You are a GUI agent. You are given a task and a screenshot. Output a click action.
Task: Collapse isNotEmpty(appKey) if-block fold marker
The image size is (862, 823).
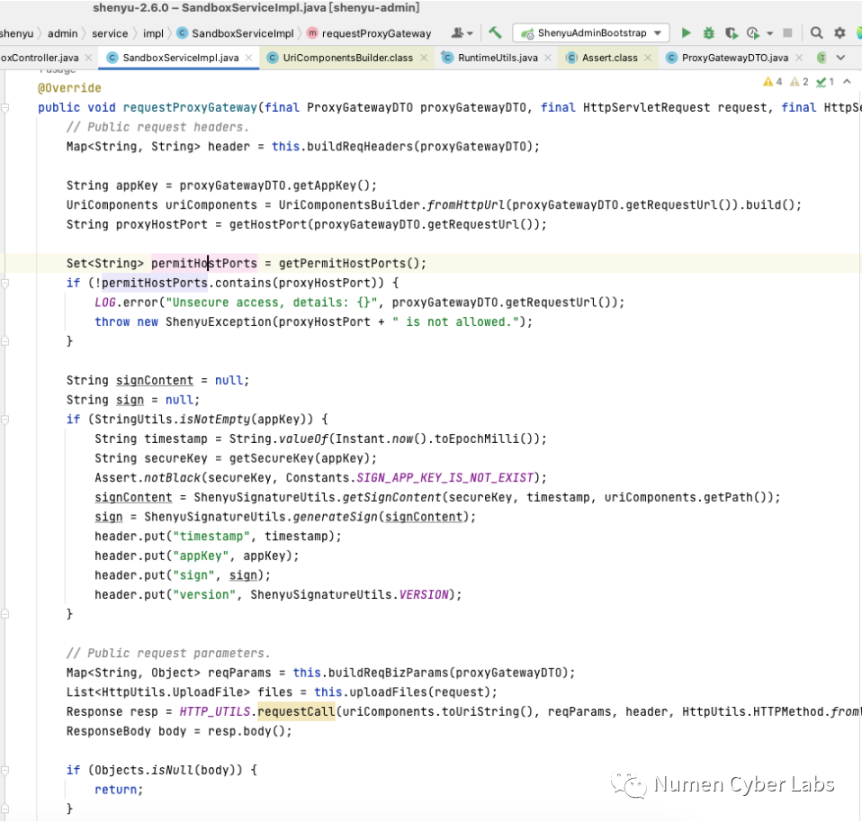click(x=5, y=419)
